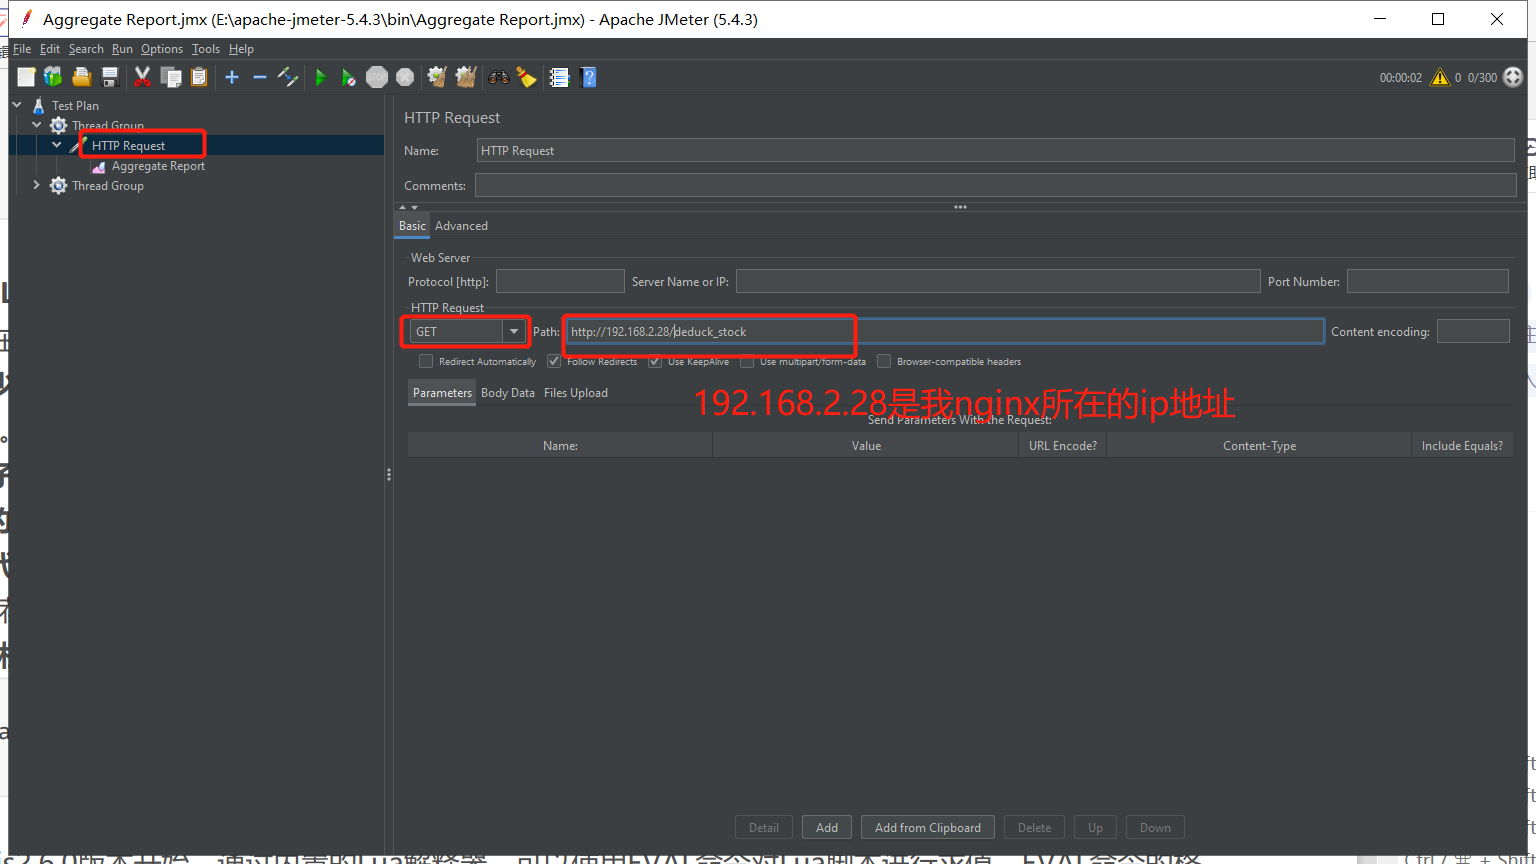Click the thread count globe icon
The image size is (1536, 864).
coord(1513,77)
